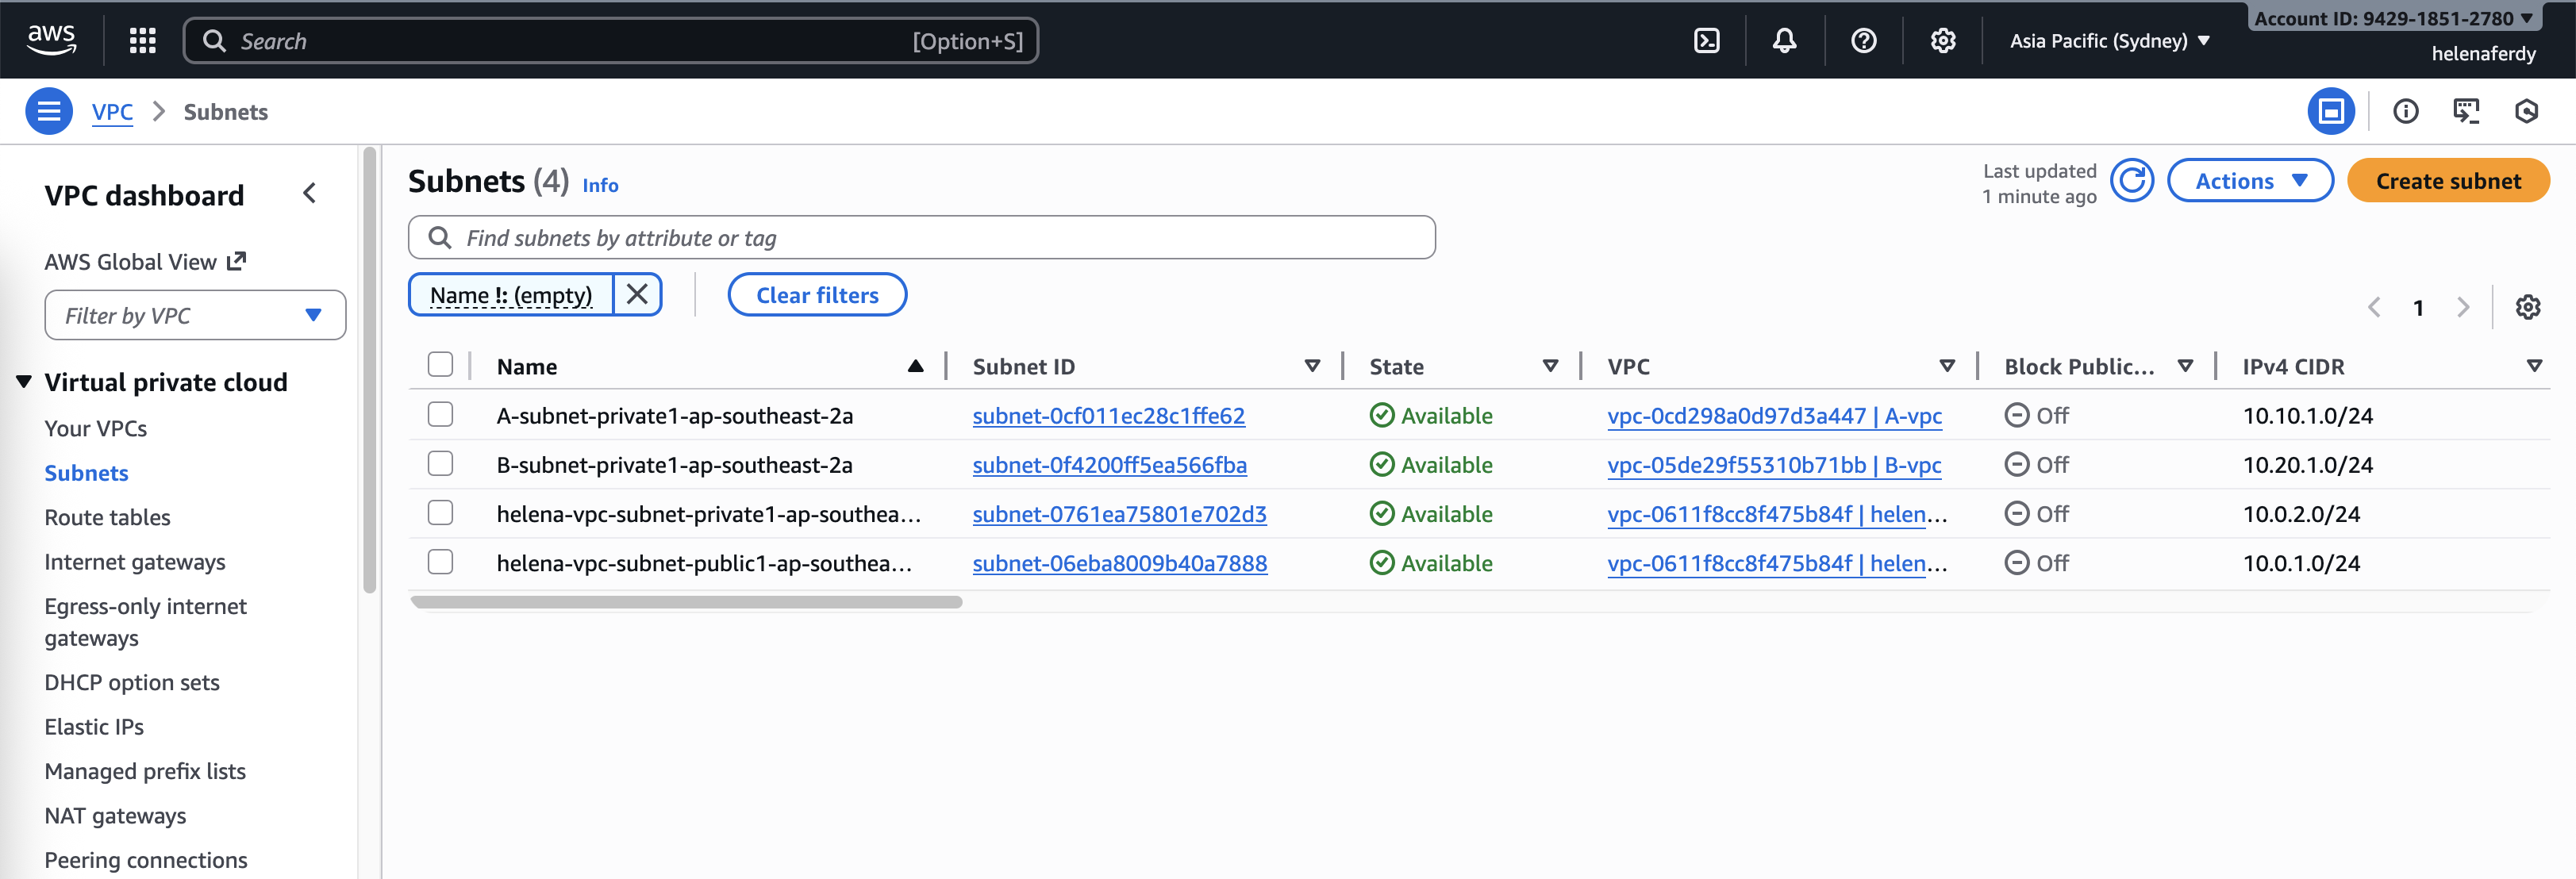Toggle the hamburger navigation menu
This screenshot has width=2576, height=879.
[48, 111]
